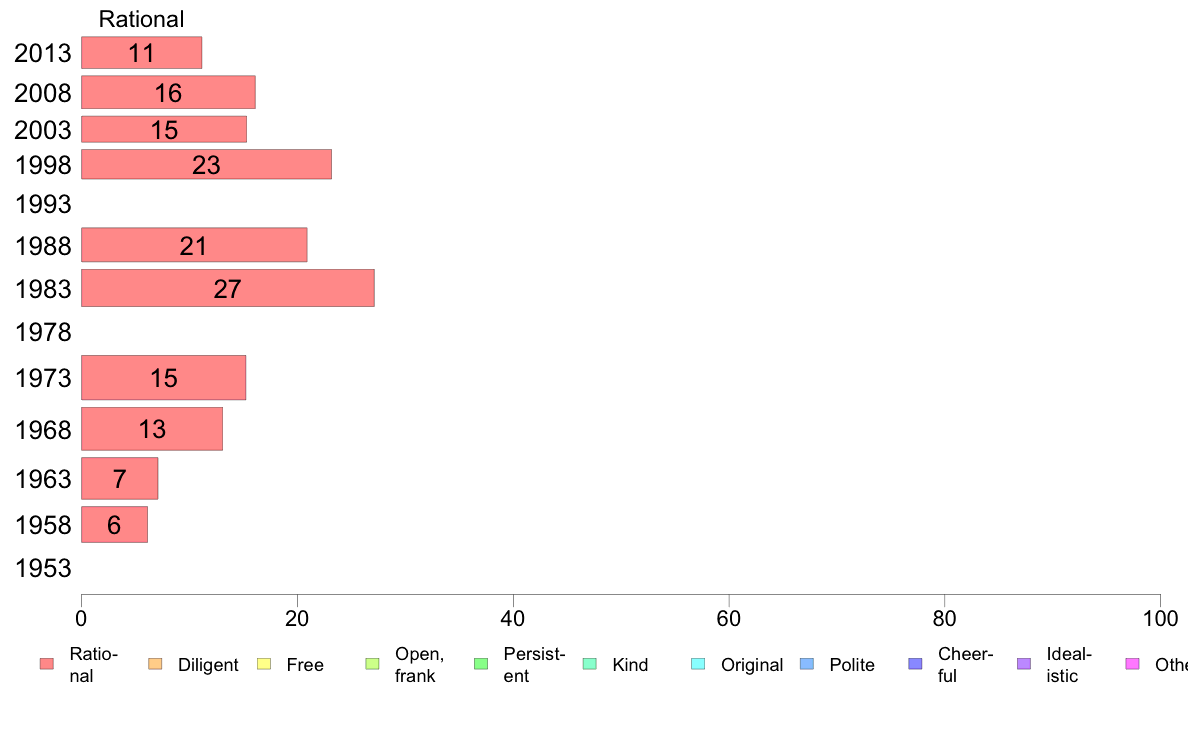Screen dimensions: 1188x736
Task: Click the Rational column heading
Action: pos(142,19)
